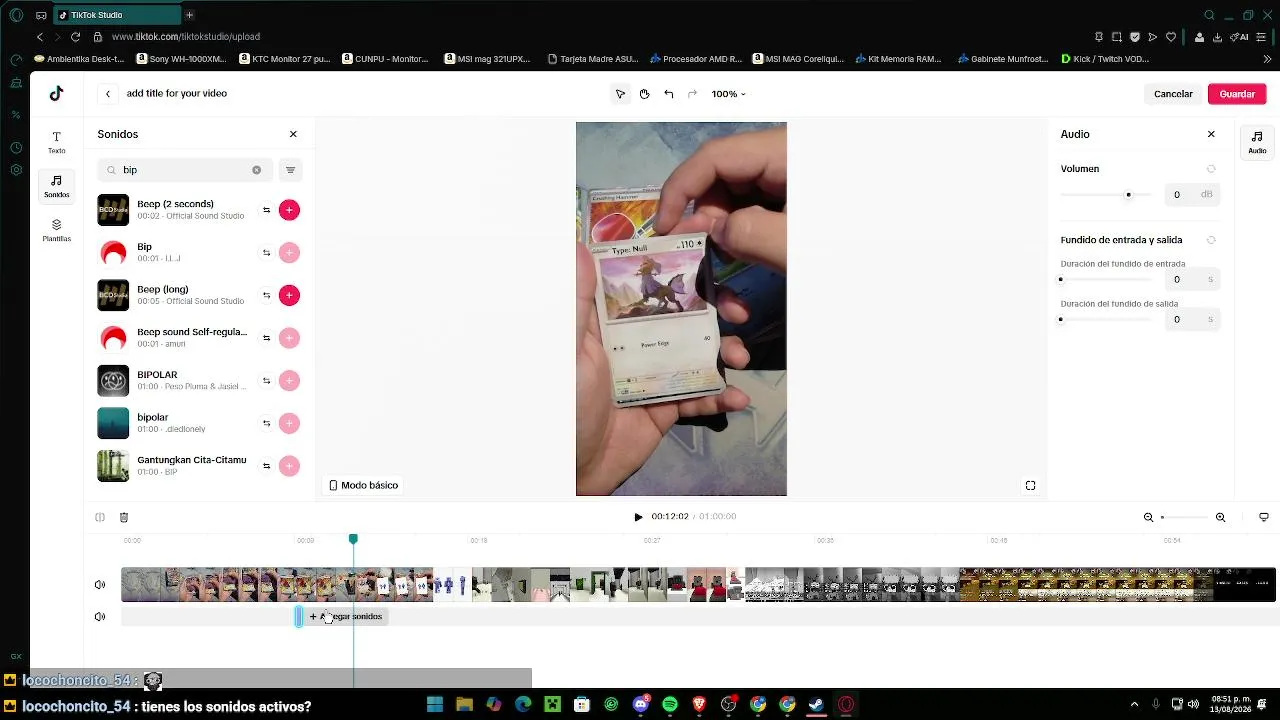Click the swap arrows for 'Beep (2 seconds)'

tap(266, 210)
